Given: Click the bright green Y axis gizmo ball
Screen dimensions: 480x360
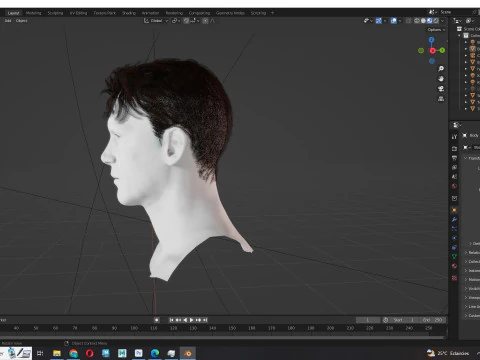Looking at the screenshot, I should coord(442,50).
